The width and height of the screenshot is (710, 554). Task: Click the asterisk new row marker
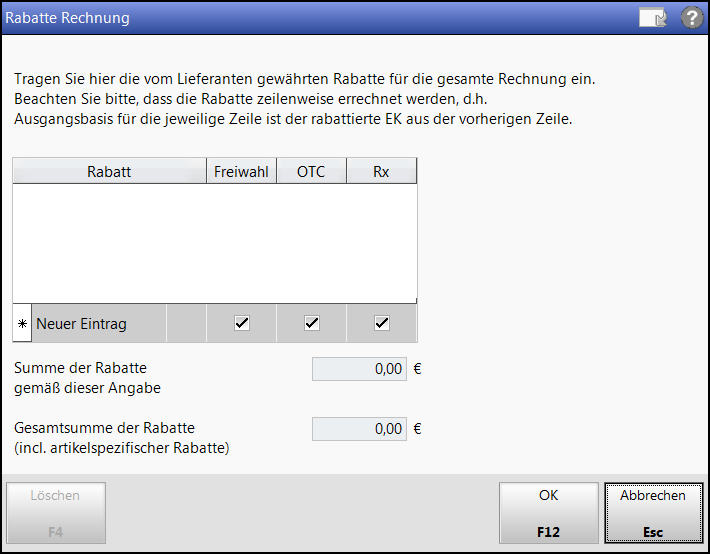(x=22, y=323)
